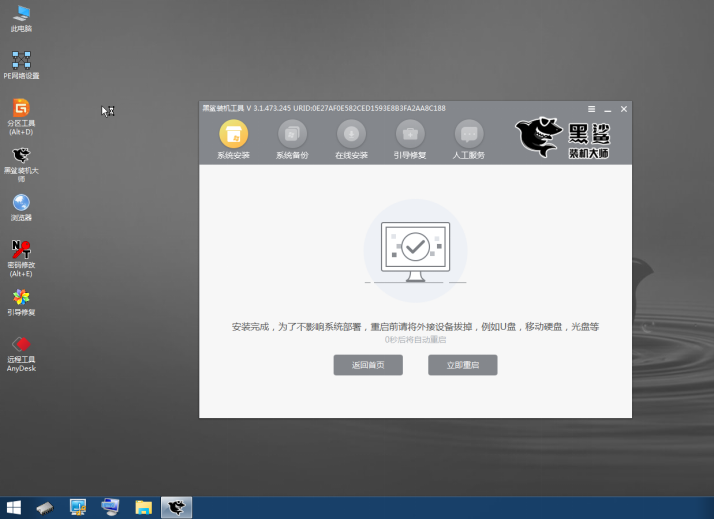Open File Explorer from taskbar
This screenshot has width=714, height=519.
coord(143,508)
